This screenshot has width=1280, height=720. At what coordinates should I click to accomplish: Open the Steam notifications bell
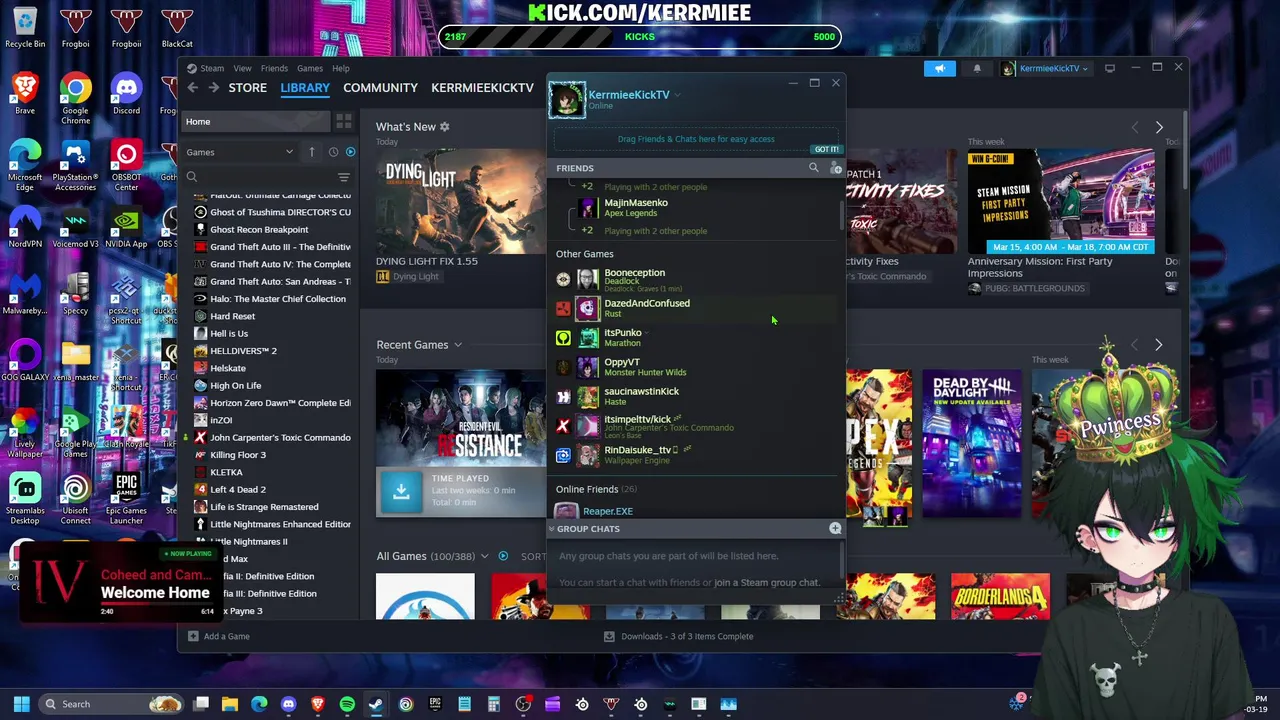[x=977, y=68]
